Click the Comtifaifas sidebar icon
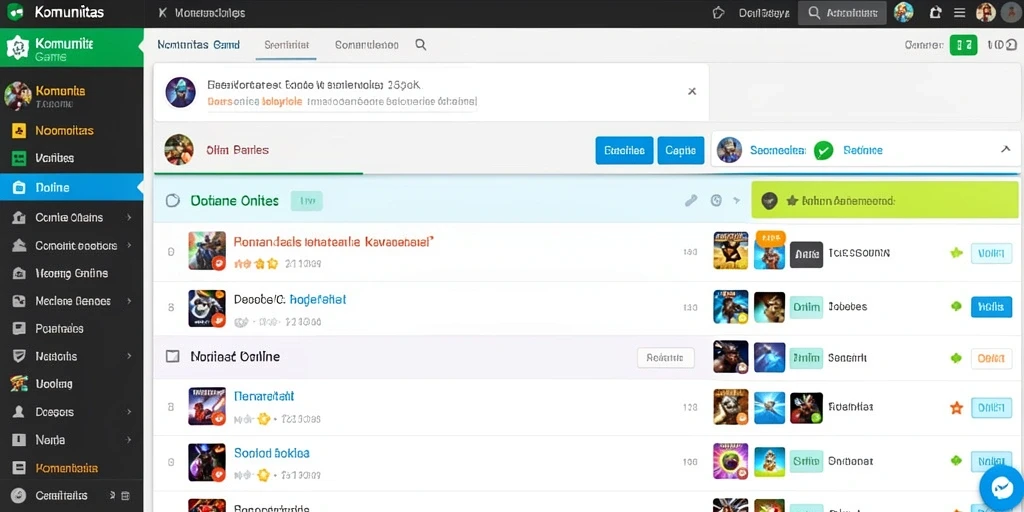 [x=19, y=496]
